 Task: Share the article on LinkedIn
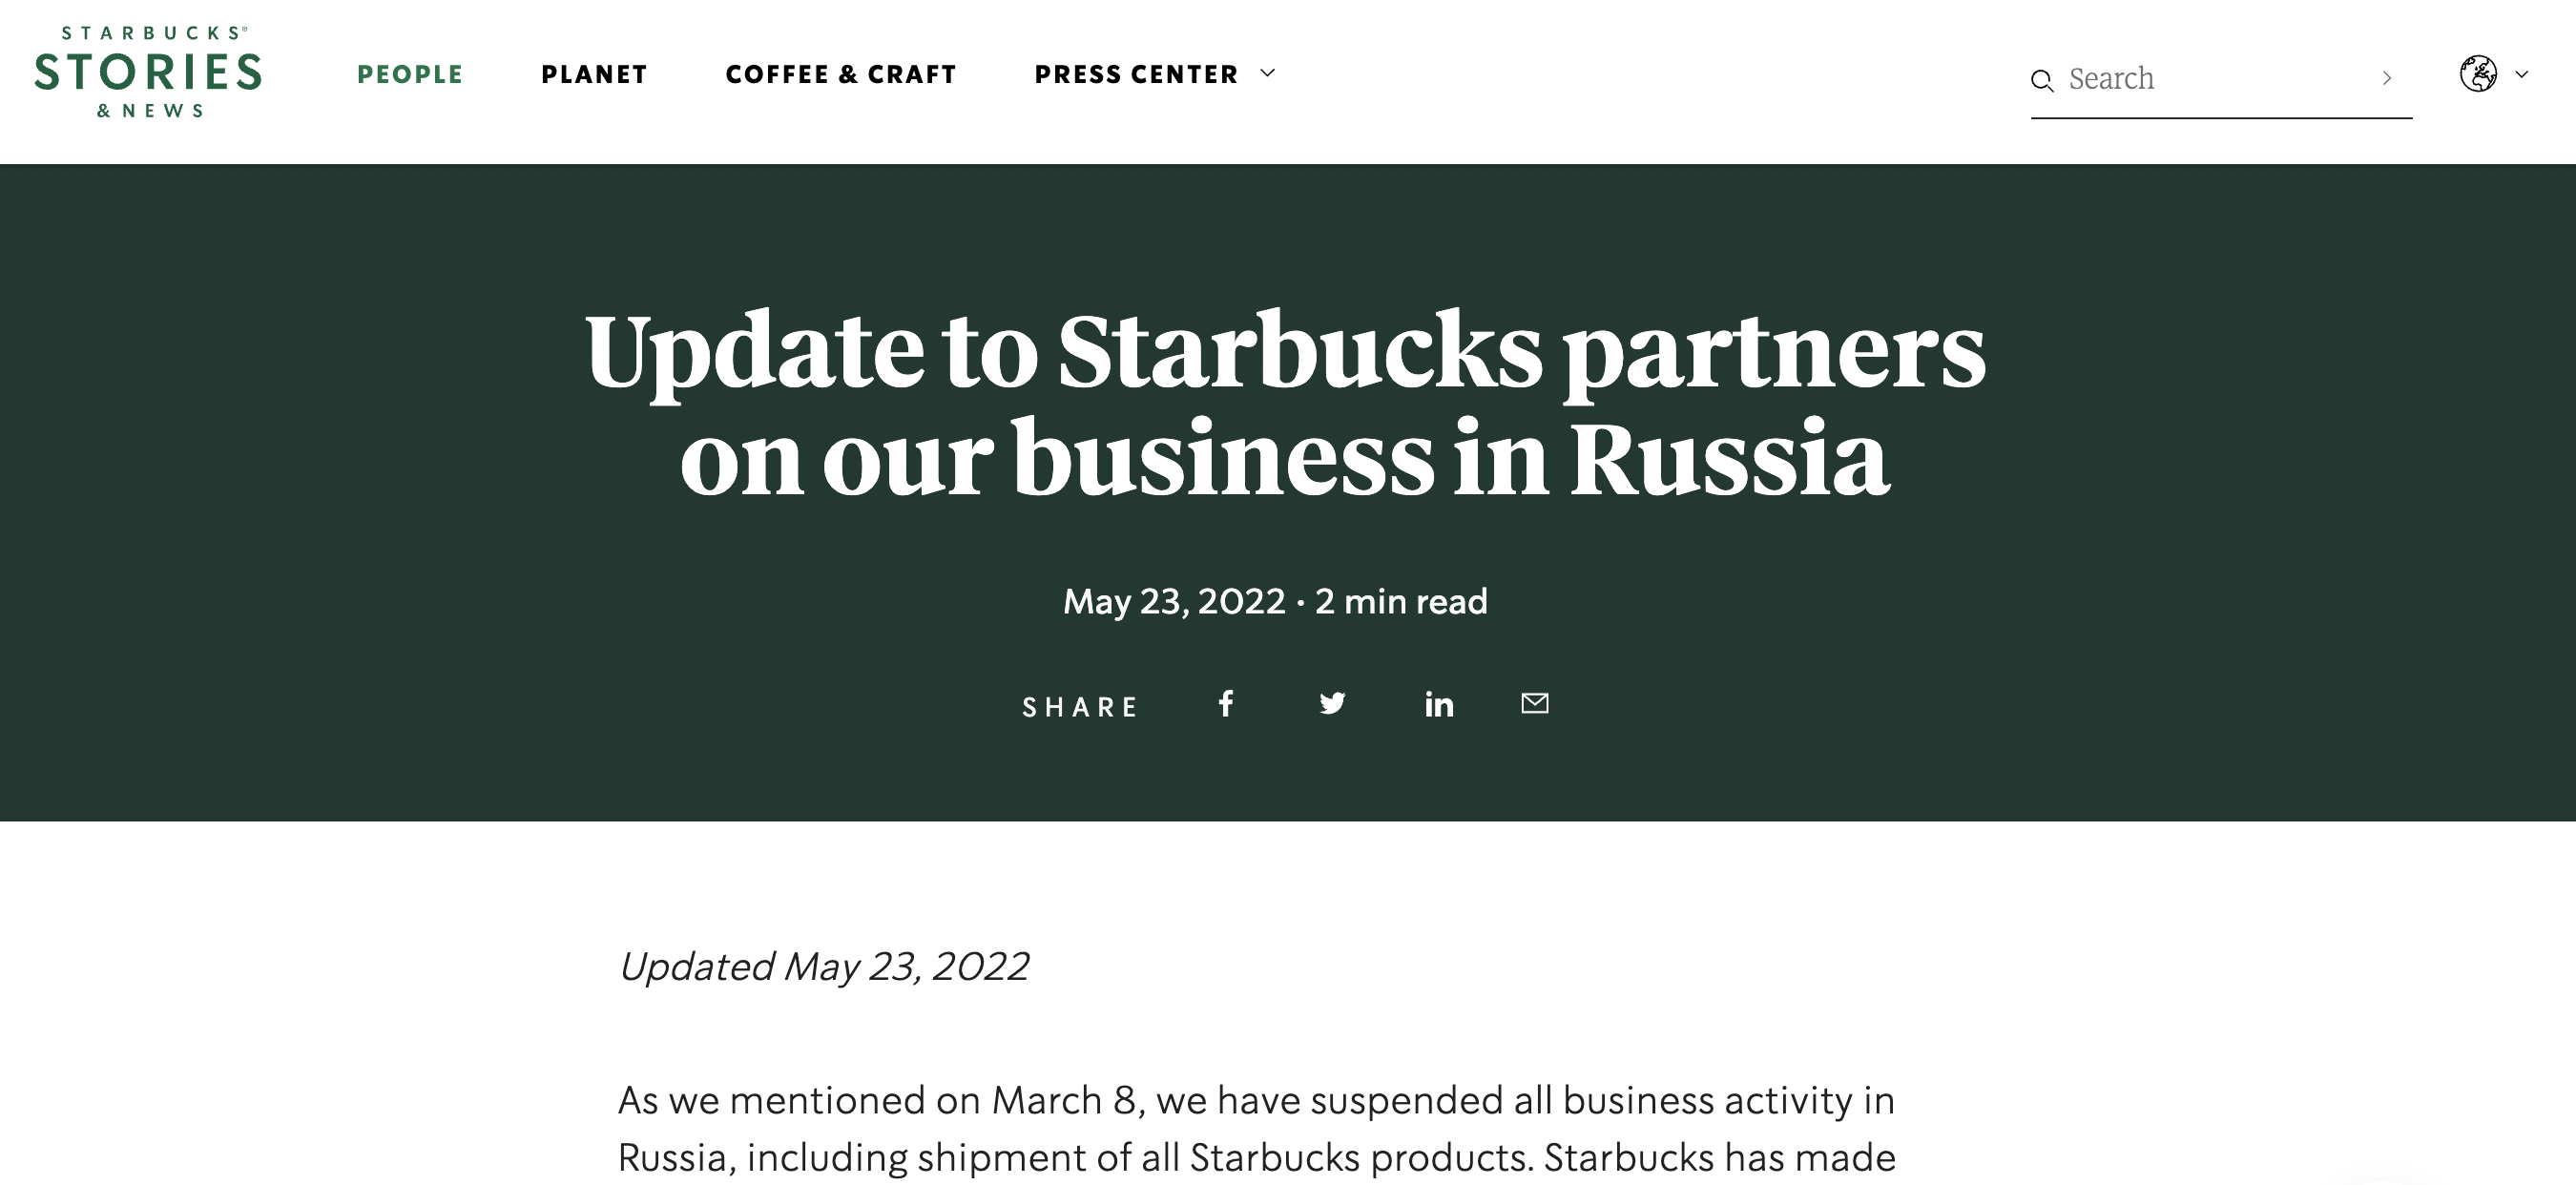(1439, 705)
